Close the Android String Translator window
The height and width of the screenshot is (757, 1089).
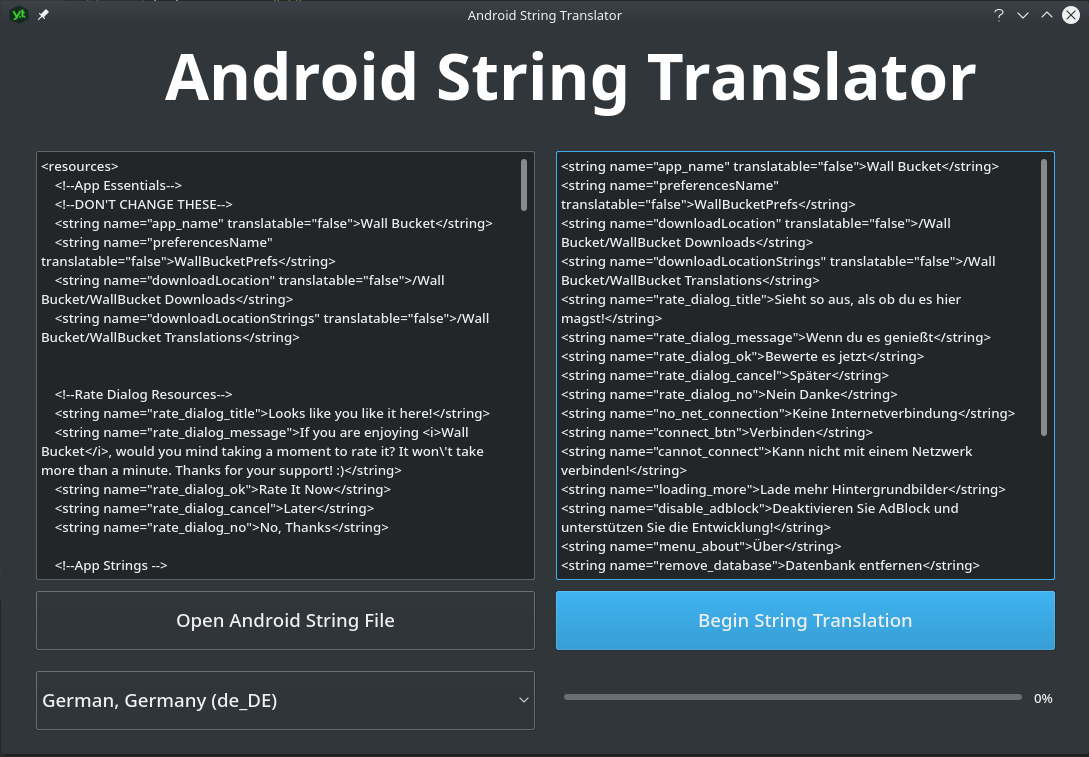coord(1071,15)
